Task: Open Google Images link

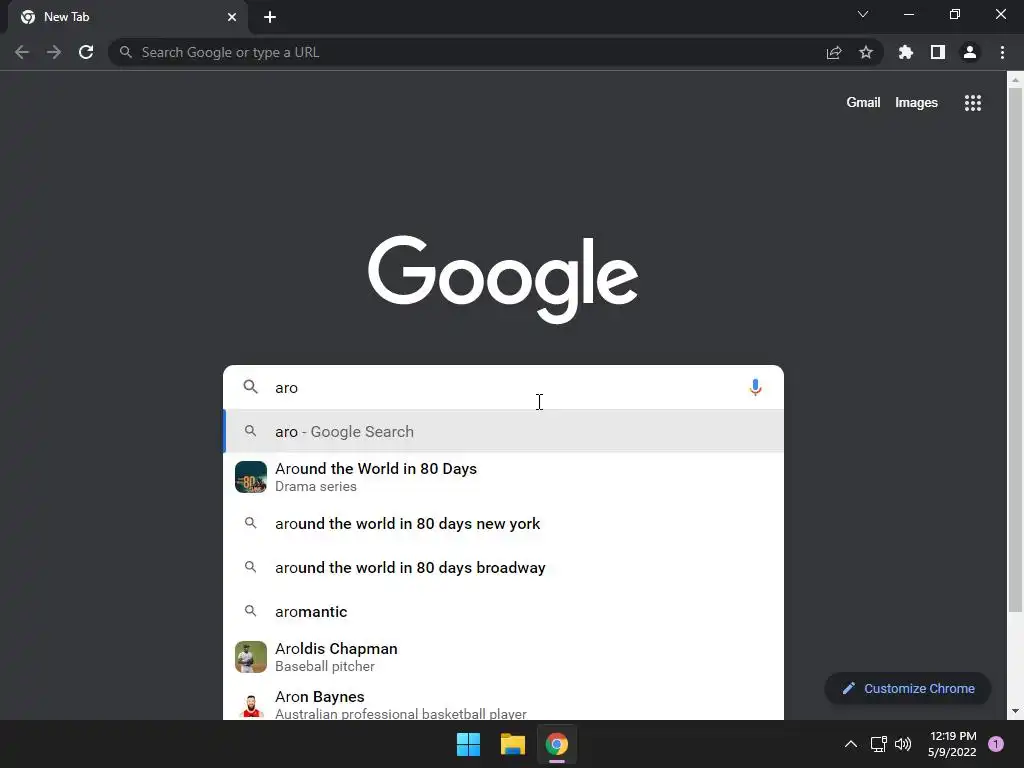Action: [916, 103]
